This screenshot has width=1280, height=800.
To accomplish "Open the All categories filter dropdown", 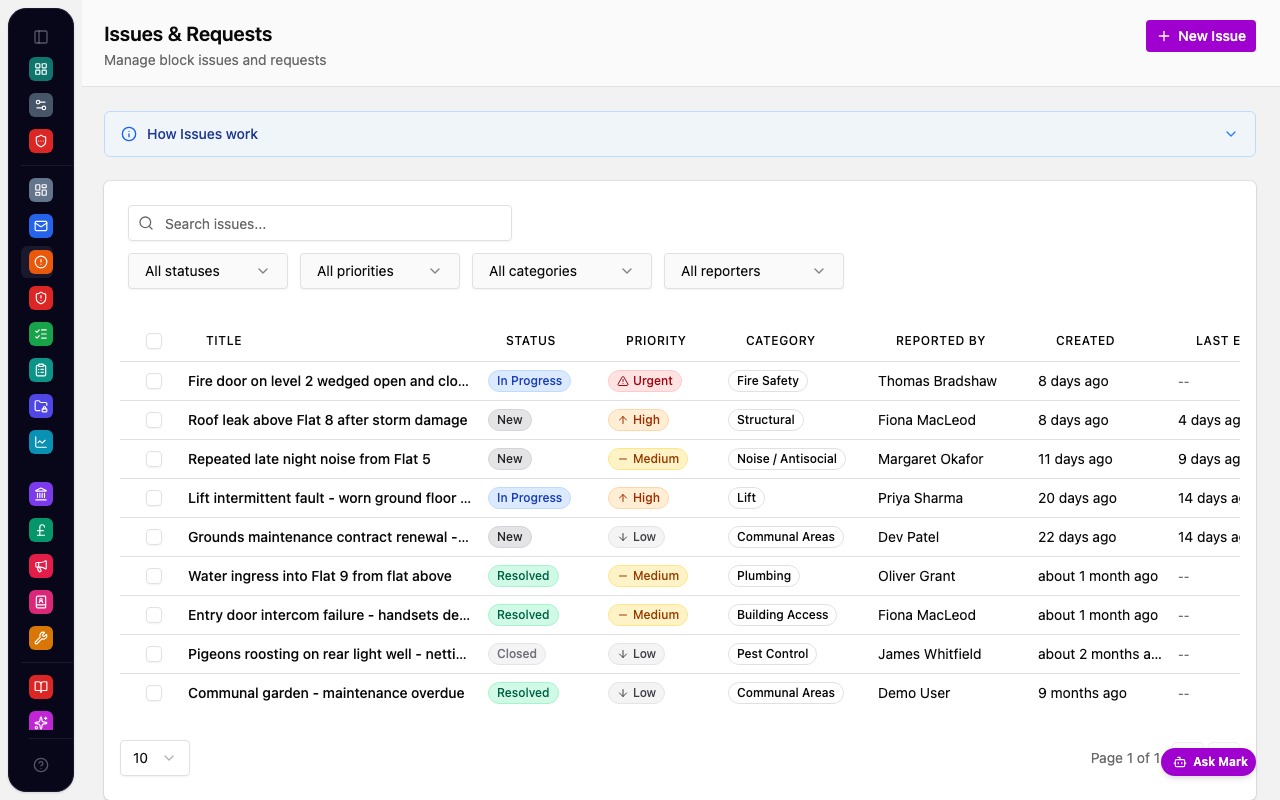I will [x=562, y=271].
